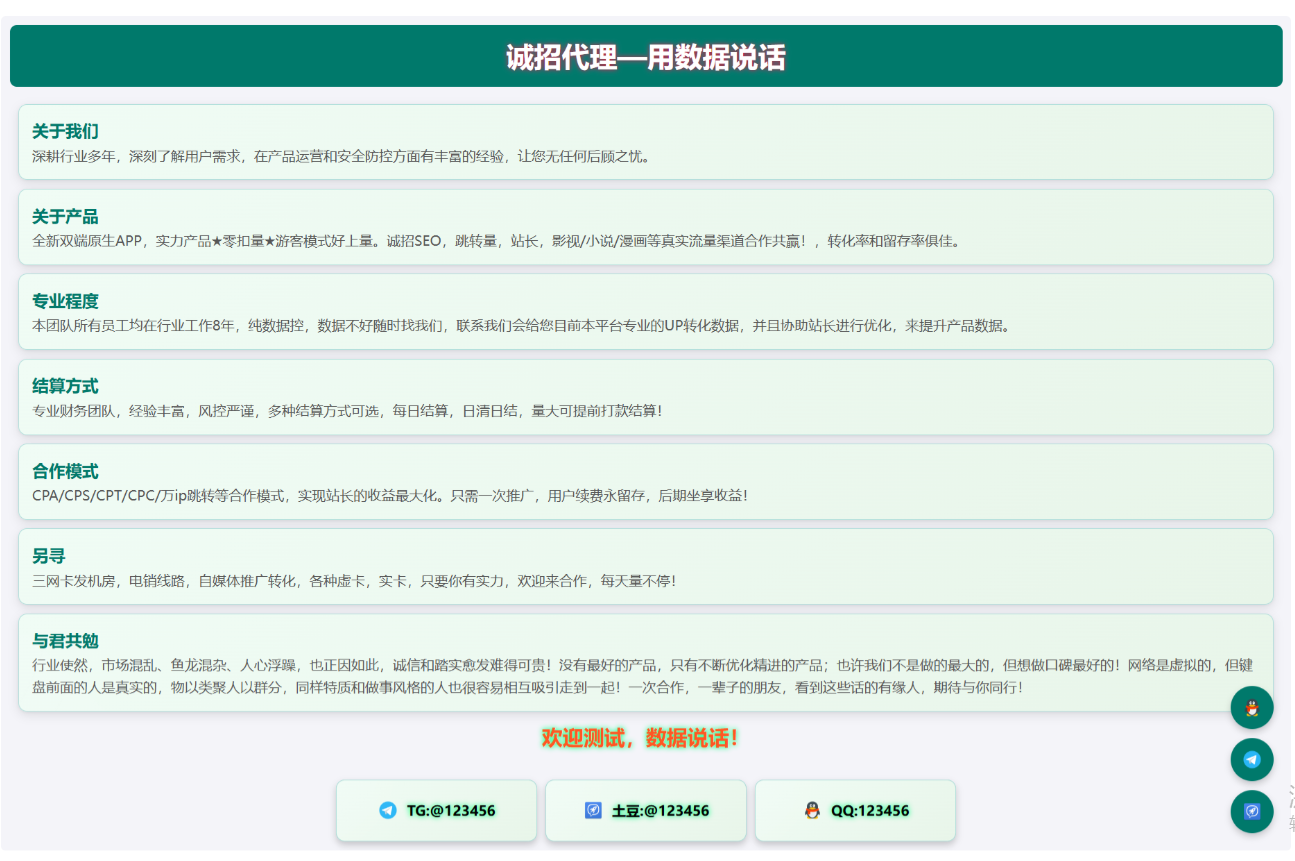
Task: Open the 土豆:@123456 contact button
Action: pyautogui.click(x=646, y=810)
